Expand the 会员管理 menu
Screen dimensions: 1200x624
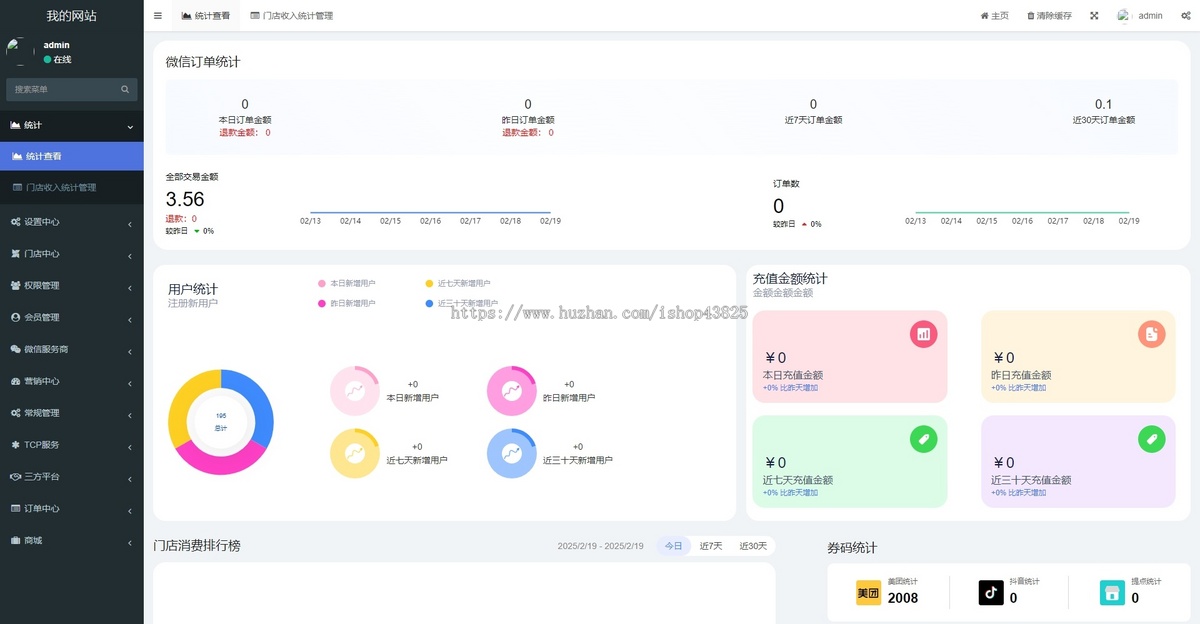[x=72, y=318]
